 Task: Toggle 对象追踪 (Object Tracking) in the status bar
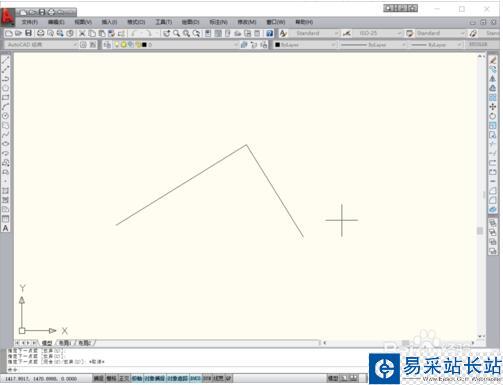click(x=177, y=378)
